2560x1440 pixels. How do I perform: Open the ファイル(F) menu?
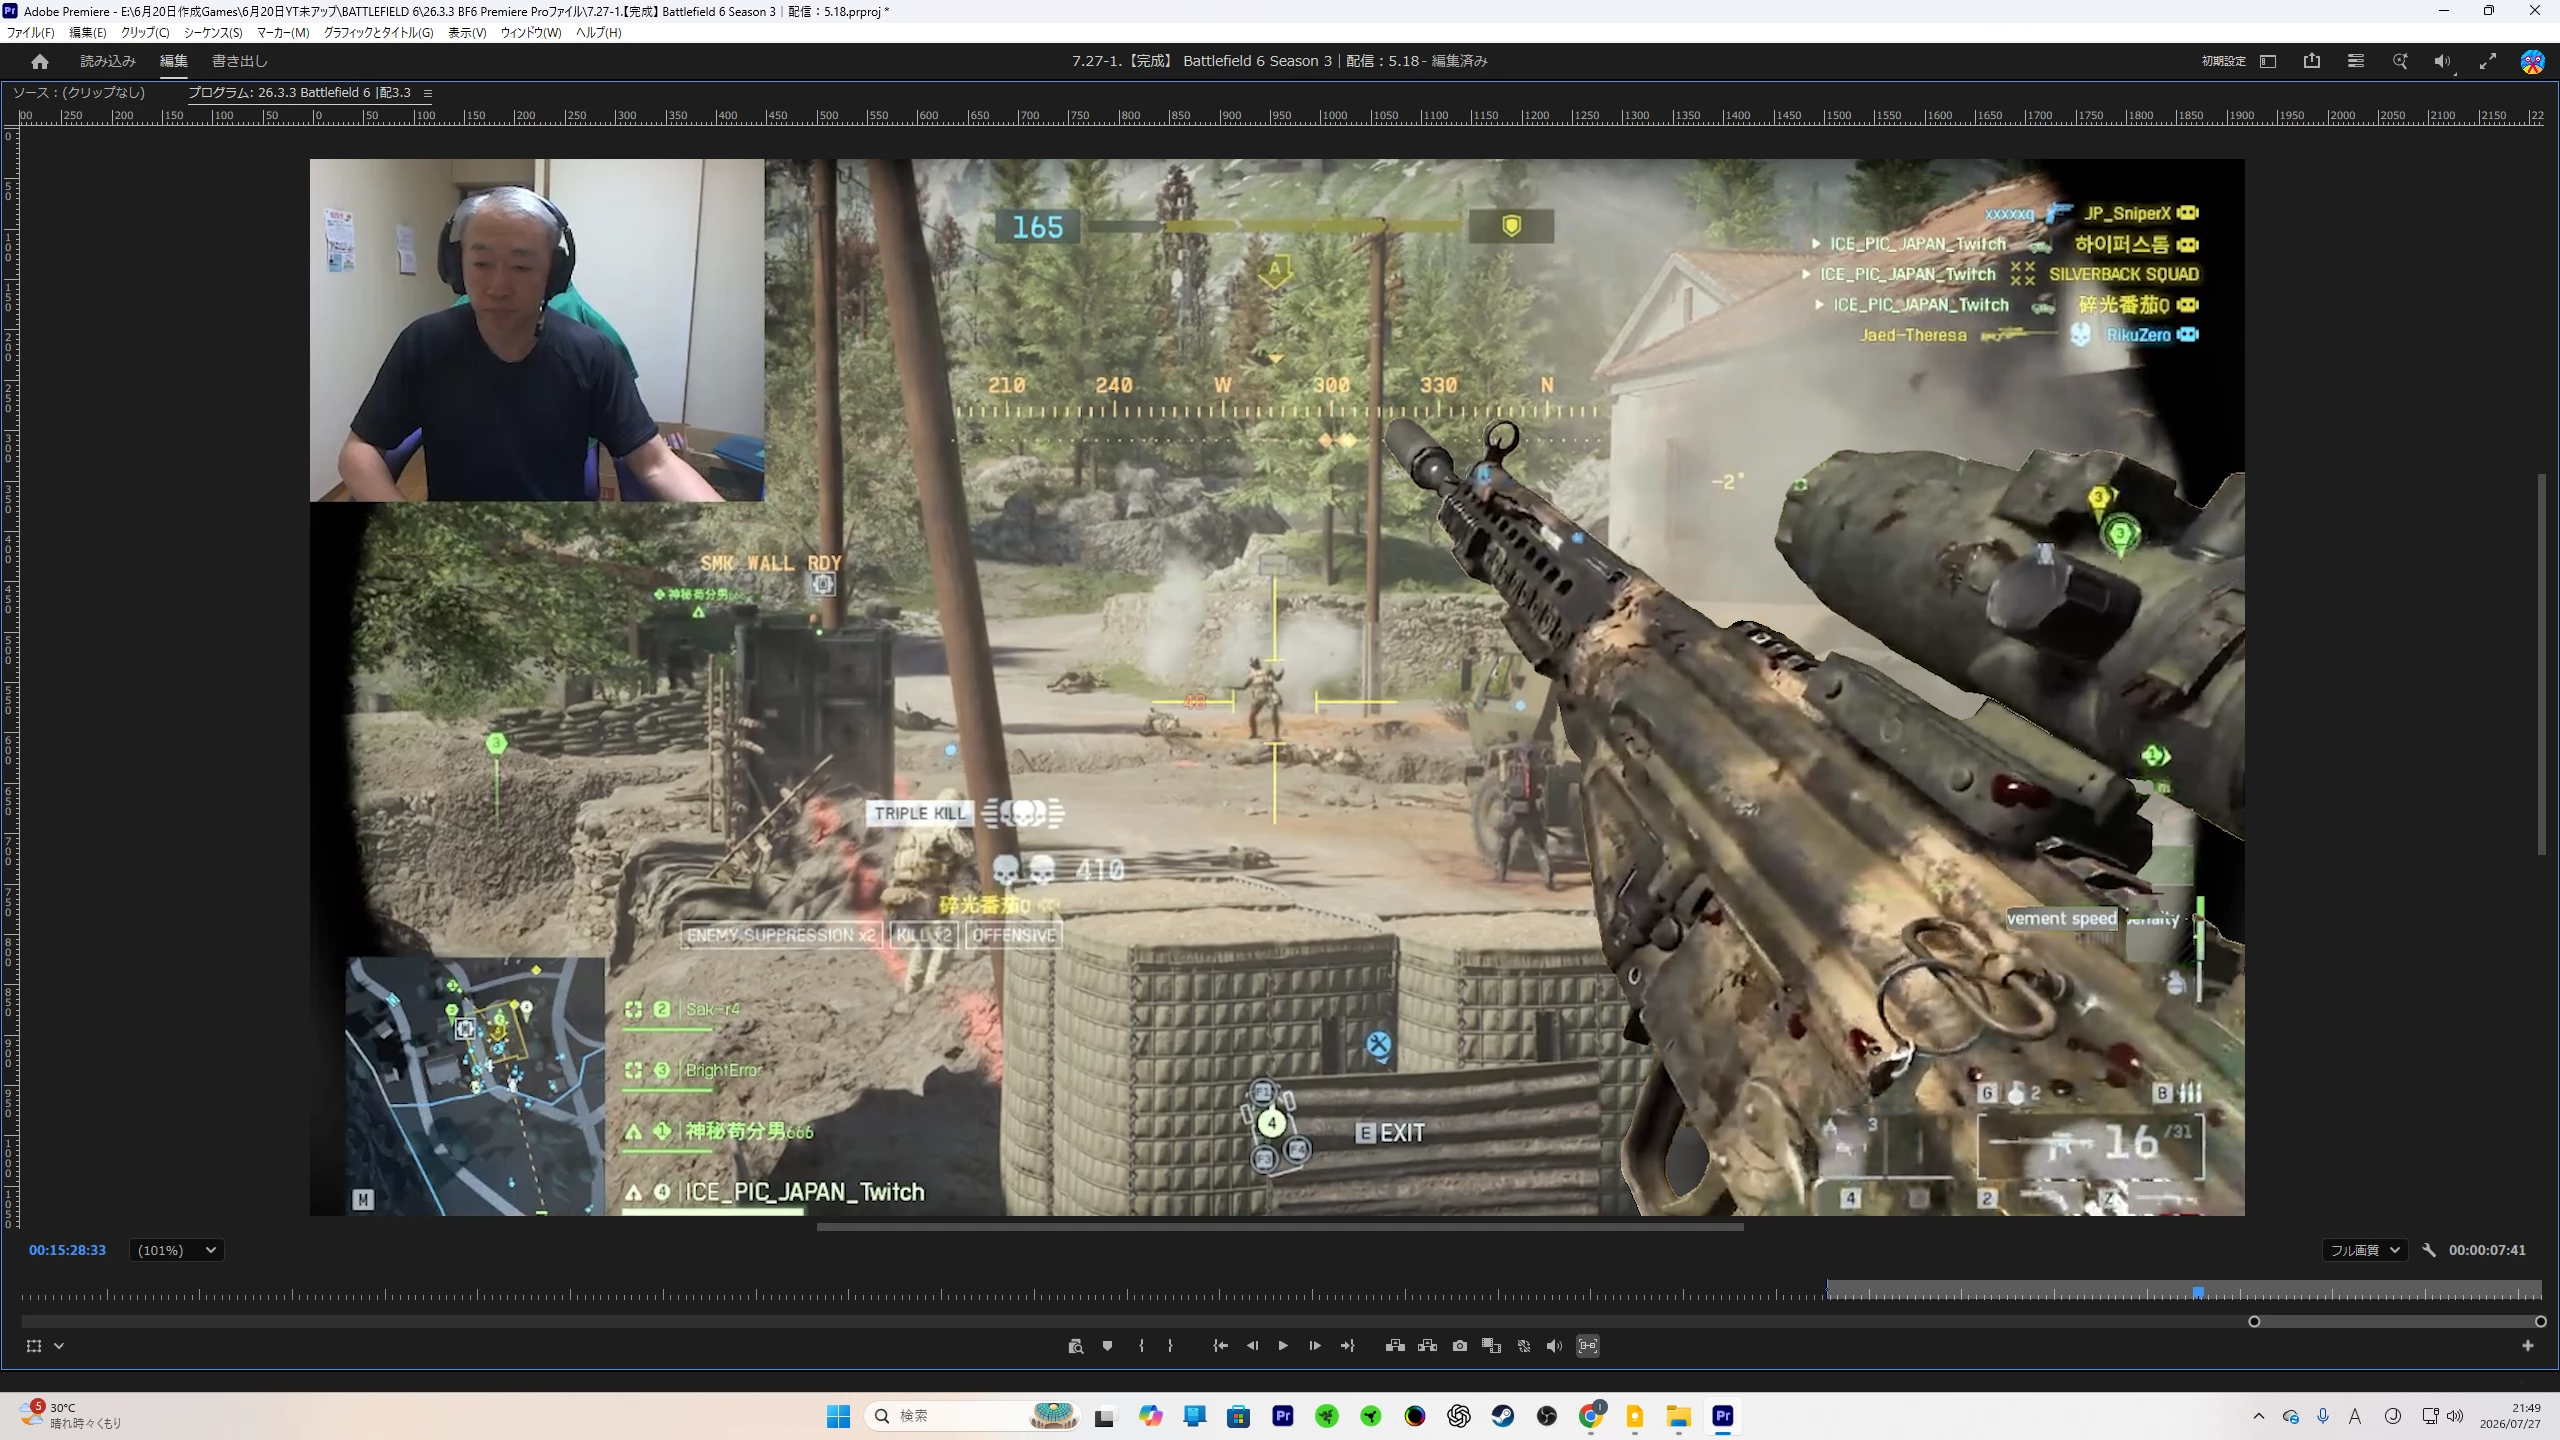31,33
